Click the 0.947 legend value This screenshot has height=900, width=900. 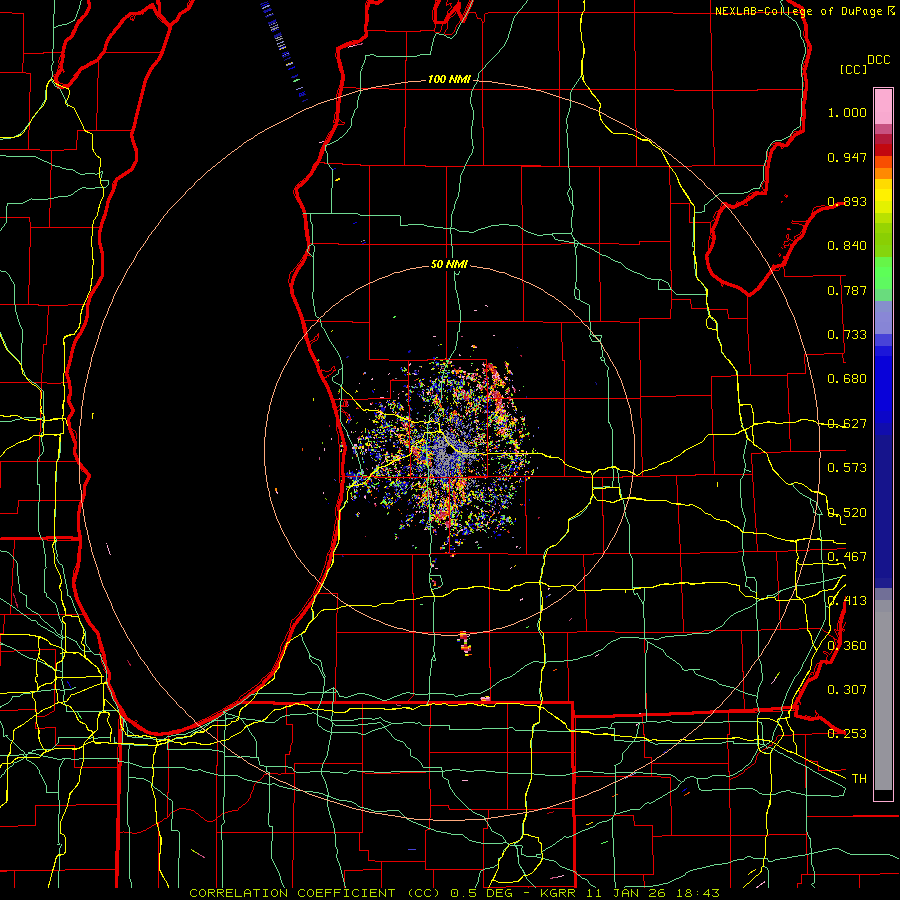click(x=847, y=157)
